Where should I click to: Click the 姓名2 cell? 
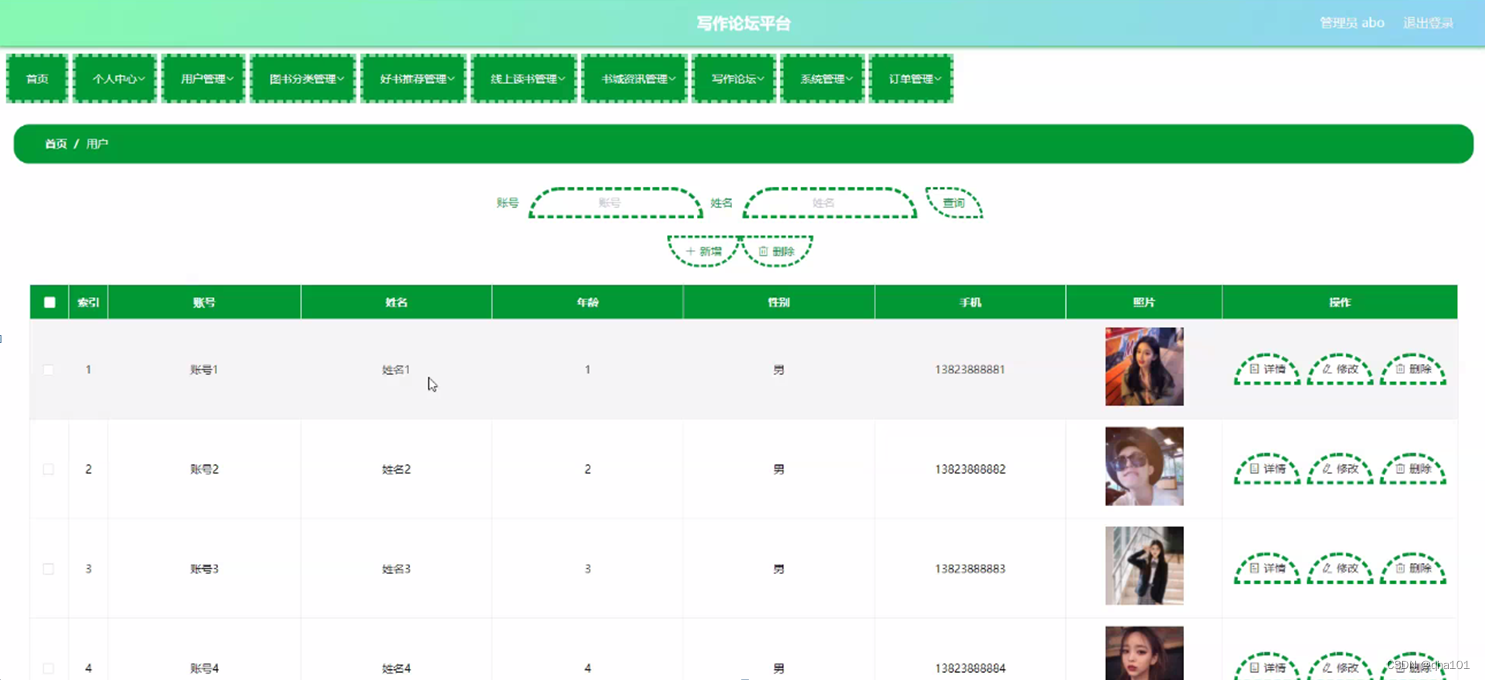point(396,469)
